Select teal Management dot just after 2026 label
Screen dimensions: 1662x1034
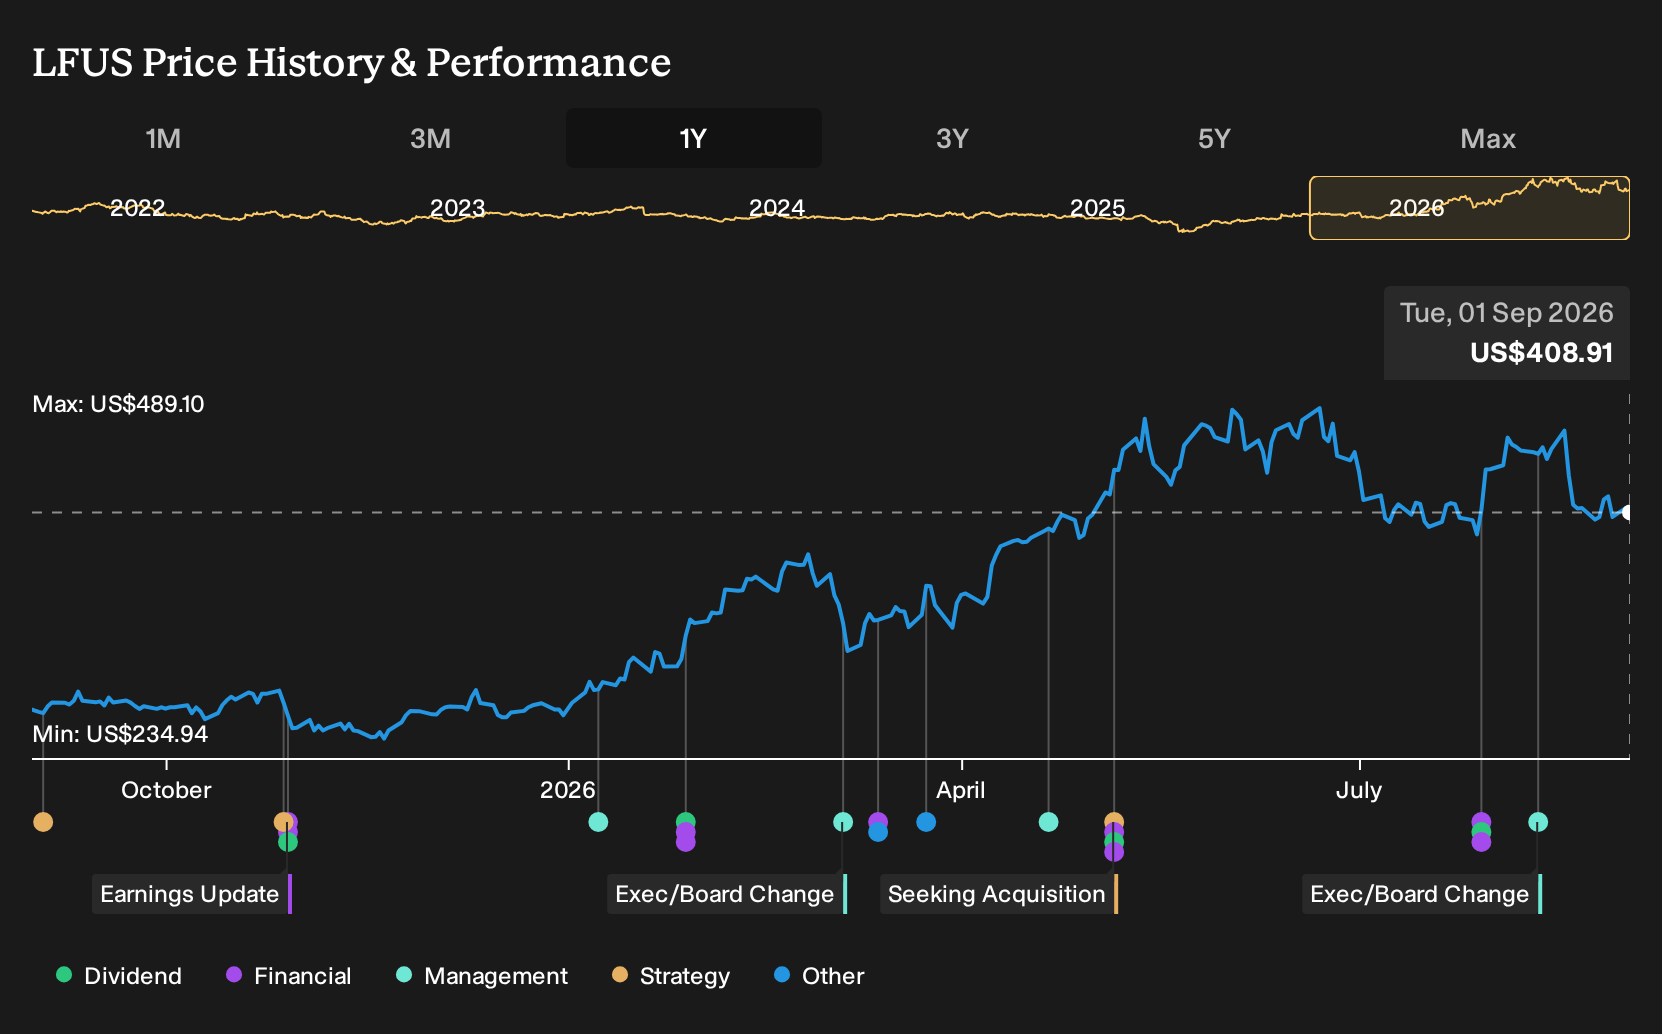(x=598, y=822)
